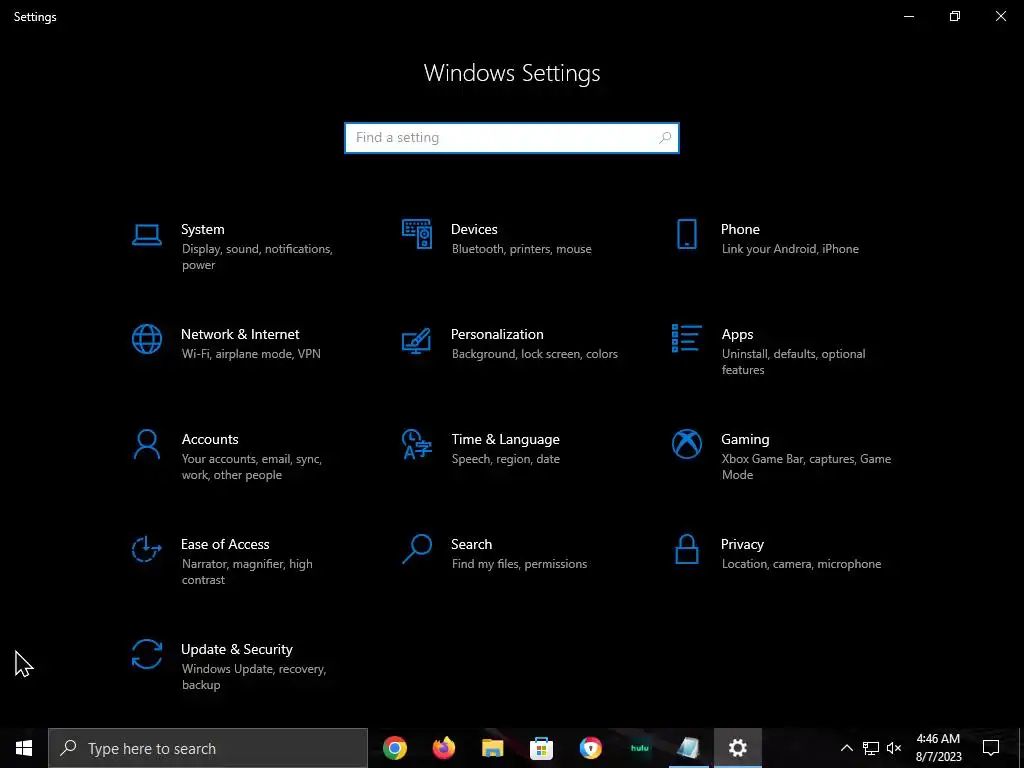Viewport: 1024px width, 768px height.
Task: Open the Hulu app in the taskbar
Action: [x=639, y=748]
